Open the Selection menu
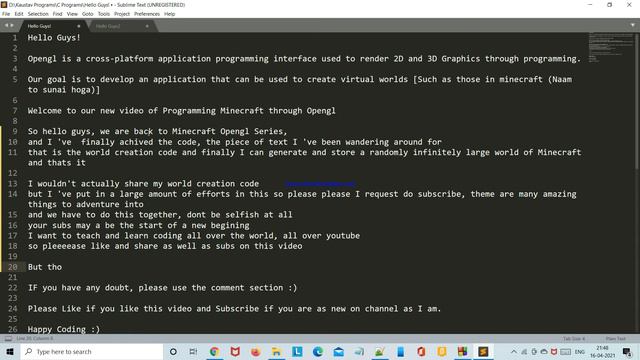Screen dimensions: 640x360 (x=38, y=14)
